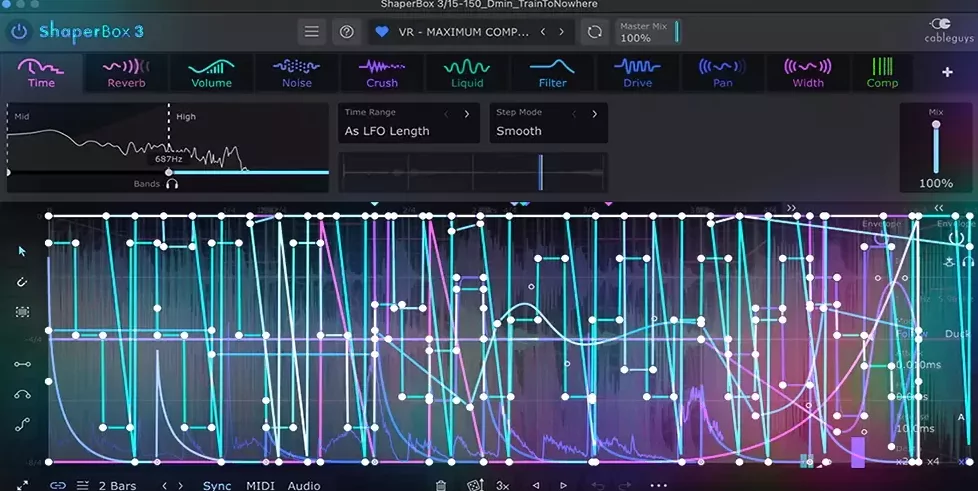Shift wave left triangle button
Viewport: 978px width, 491px height.
536,485
